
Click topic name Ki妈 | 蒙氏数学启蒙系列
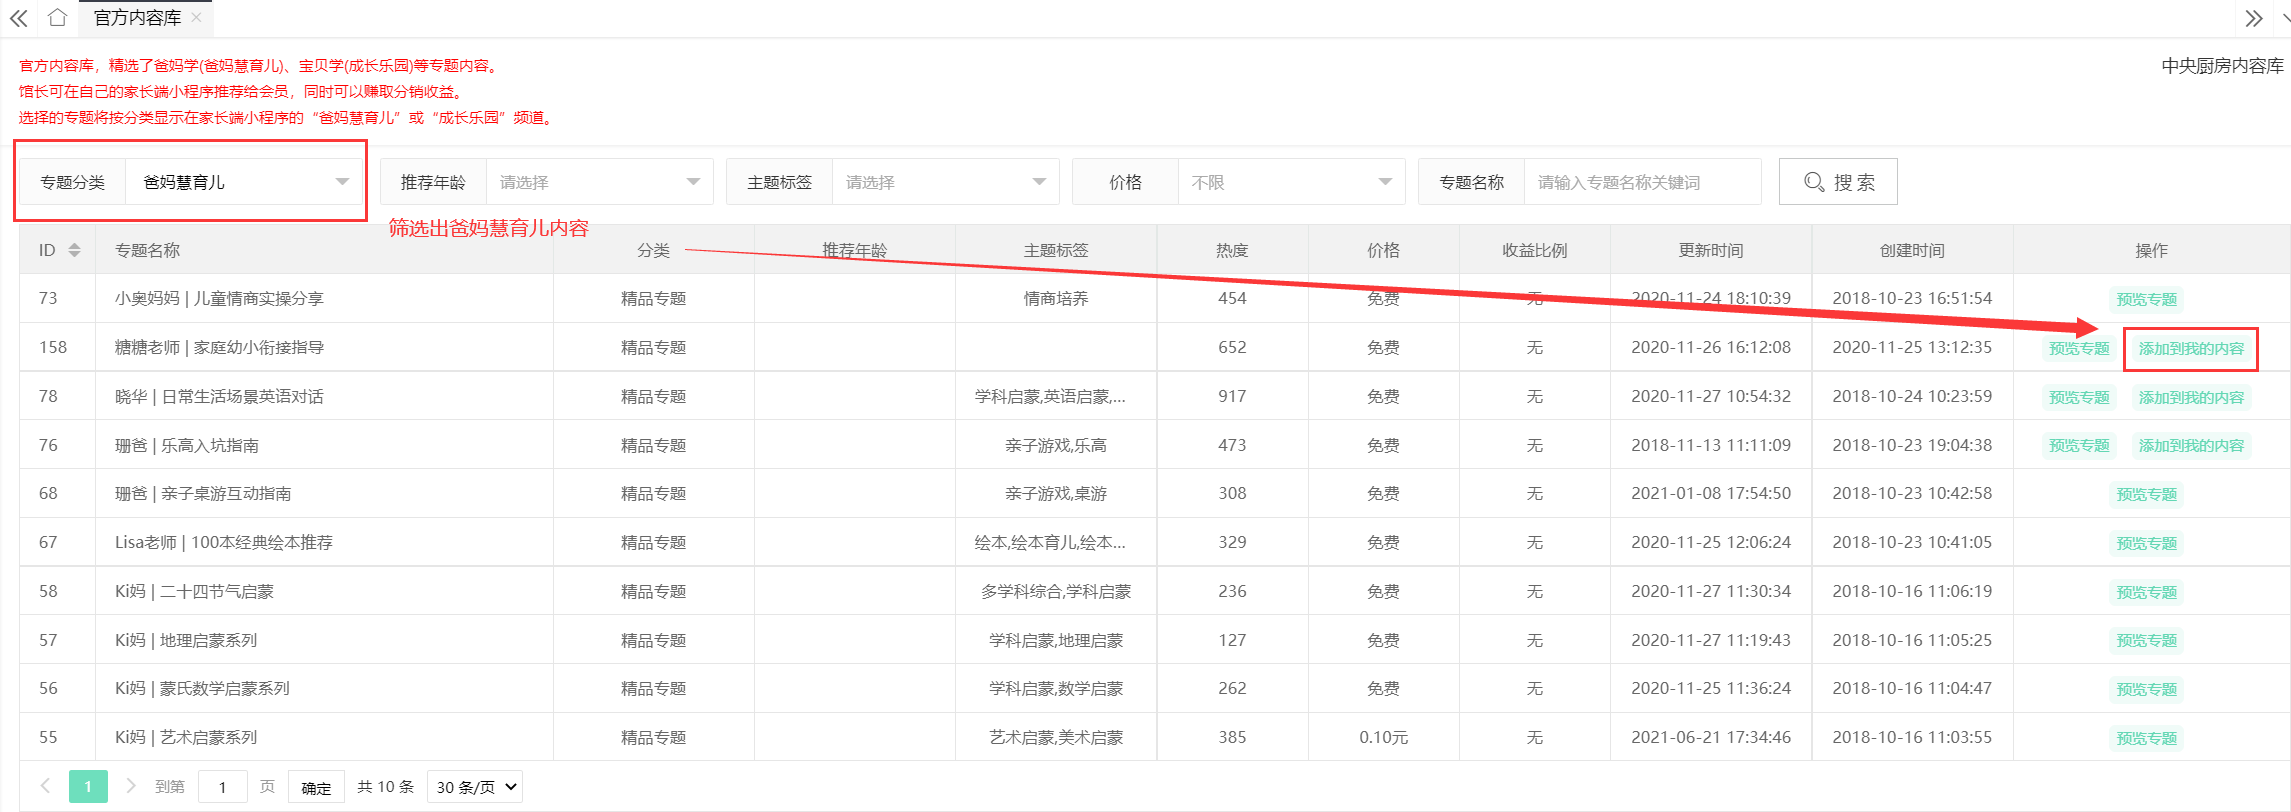202,688
